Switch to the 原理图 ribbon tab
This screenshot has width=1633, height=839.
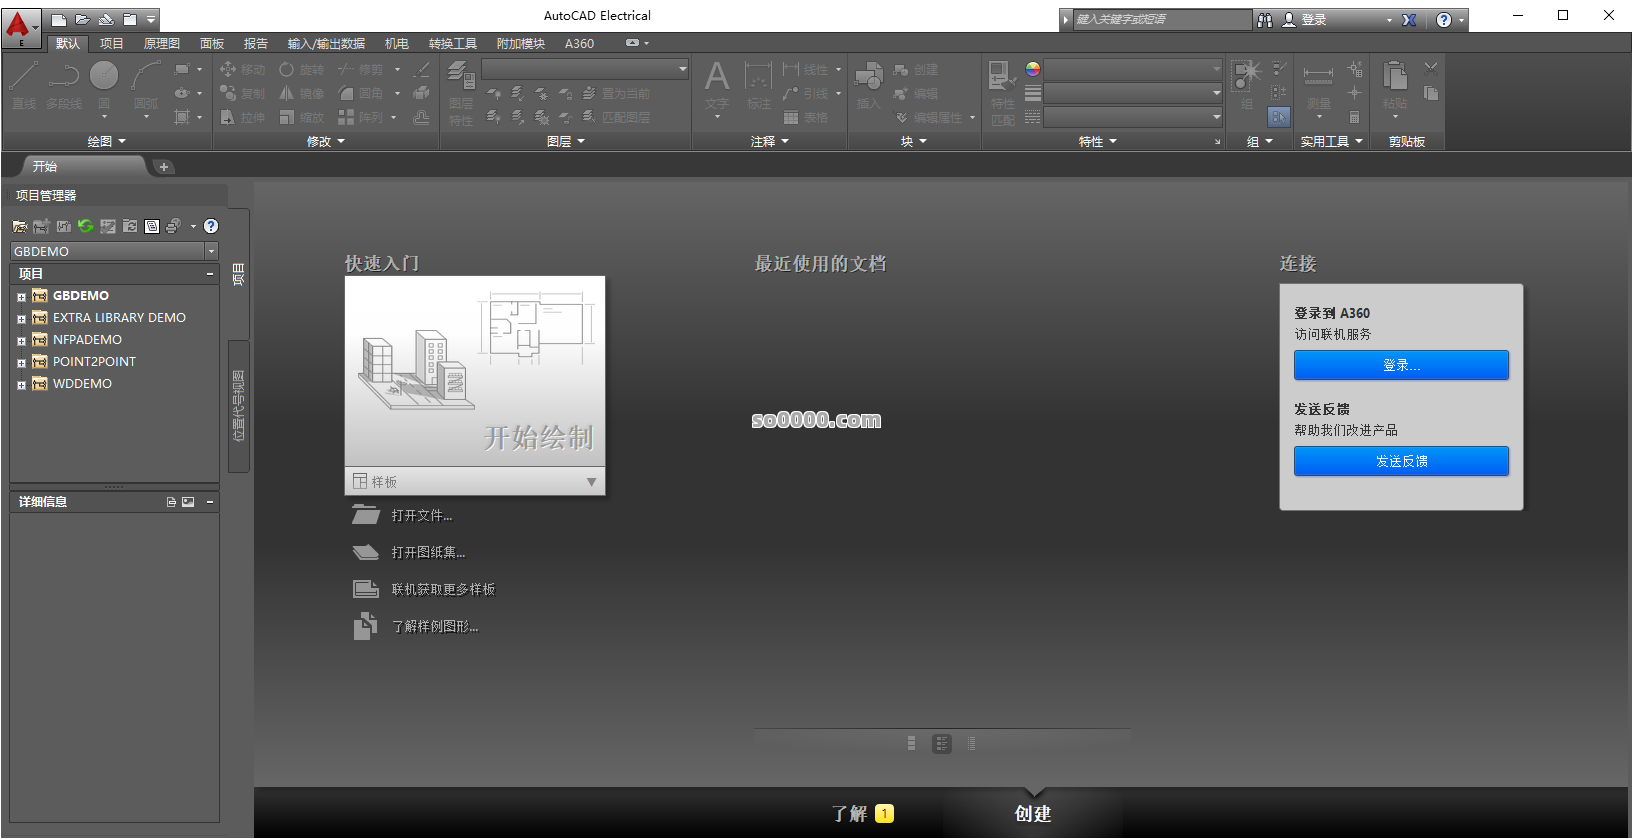(x=162, y=43)
